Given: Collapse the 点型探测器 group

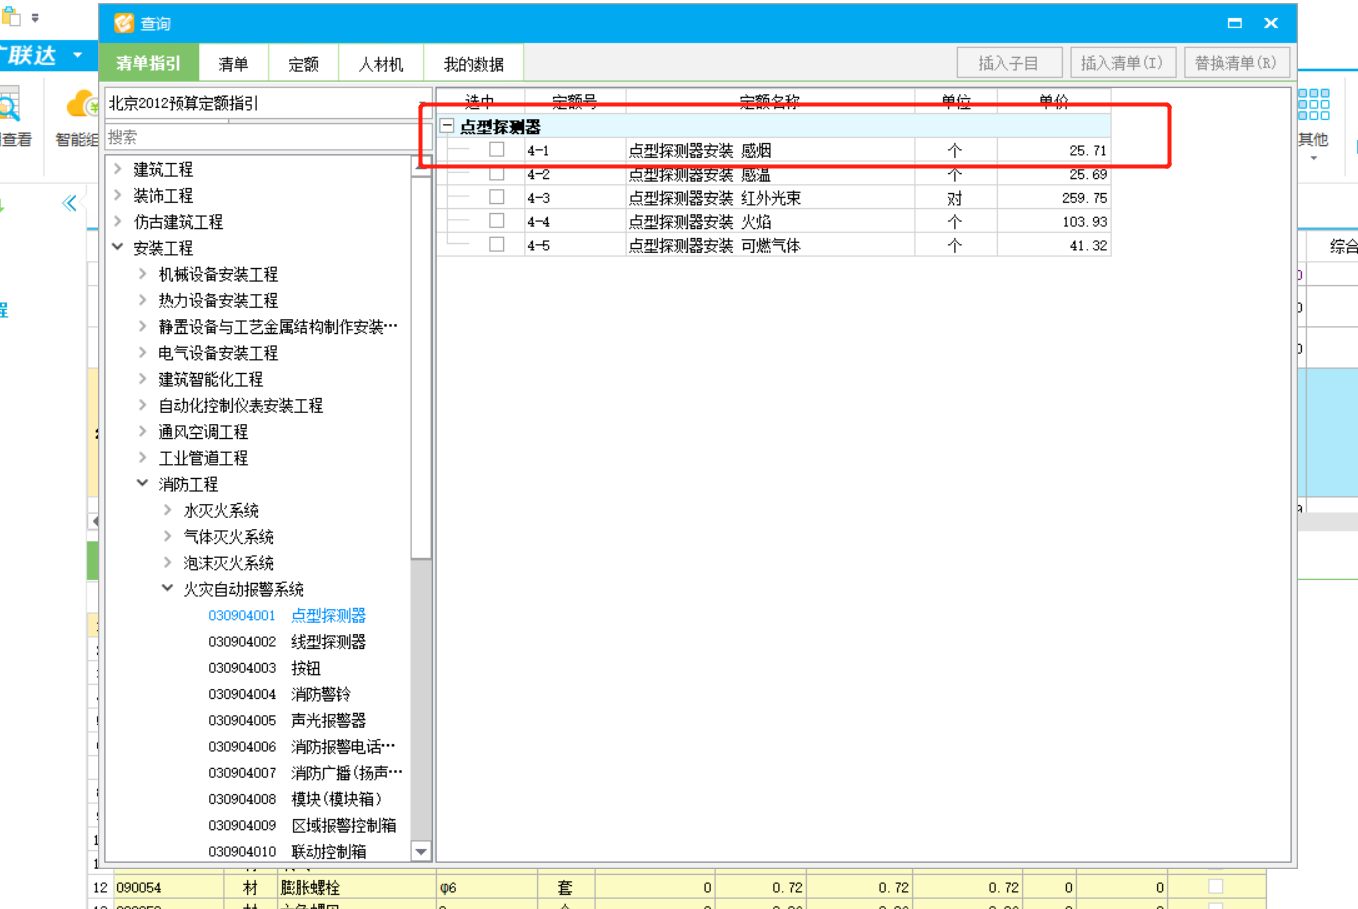Looking at the screenshot, I should coord(447,126).
